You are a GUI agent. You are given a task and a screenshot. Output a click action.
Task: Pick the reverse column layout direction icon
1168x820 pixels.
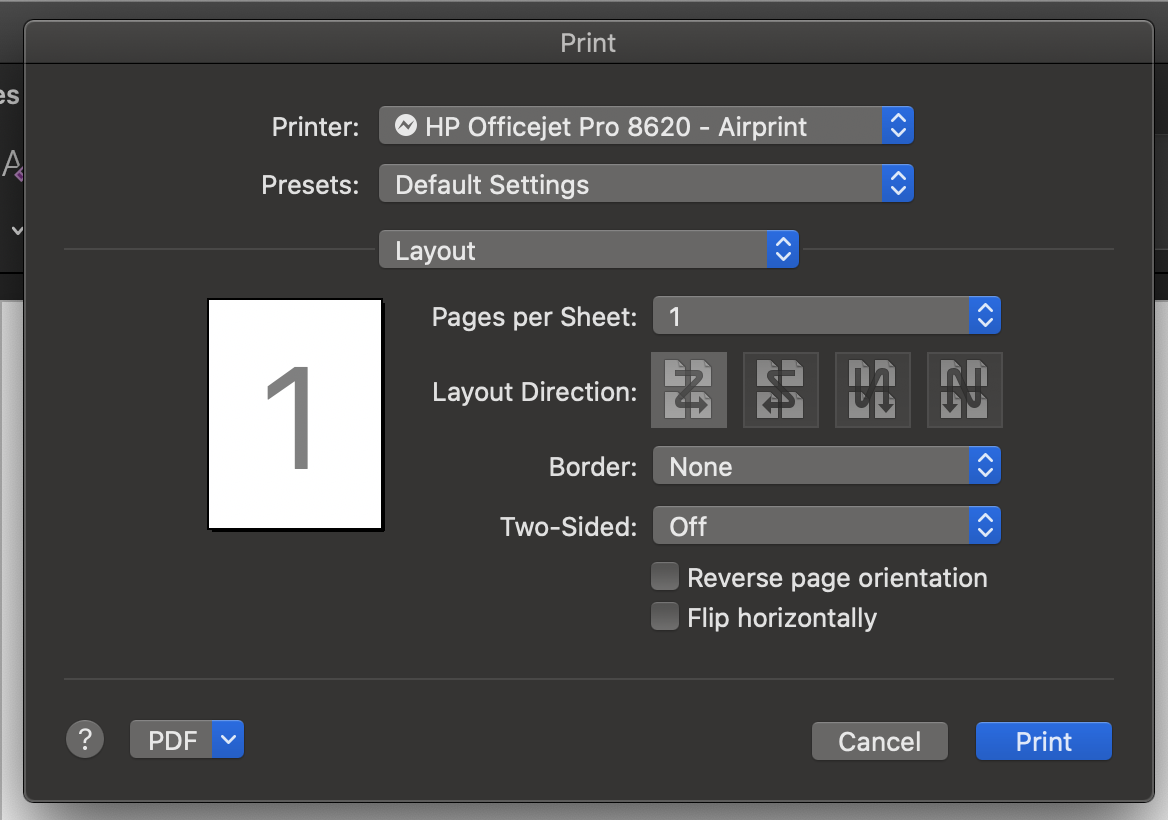click(x=964, y=390)
